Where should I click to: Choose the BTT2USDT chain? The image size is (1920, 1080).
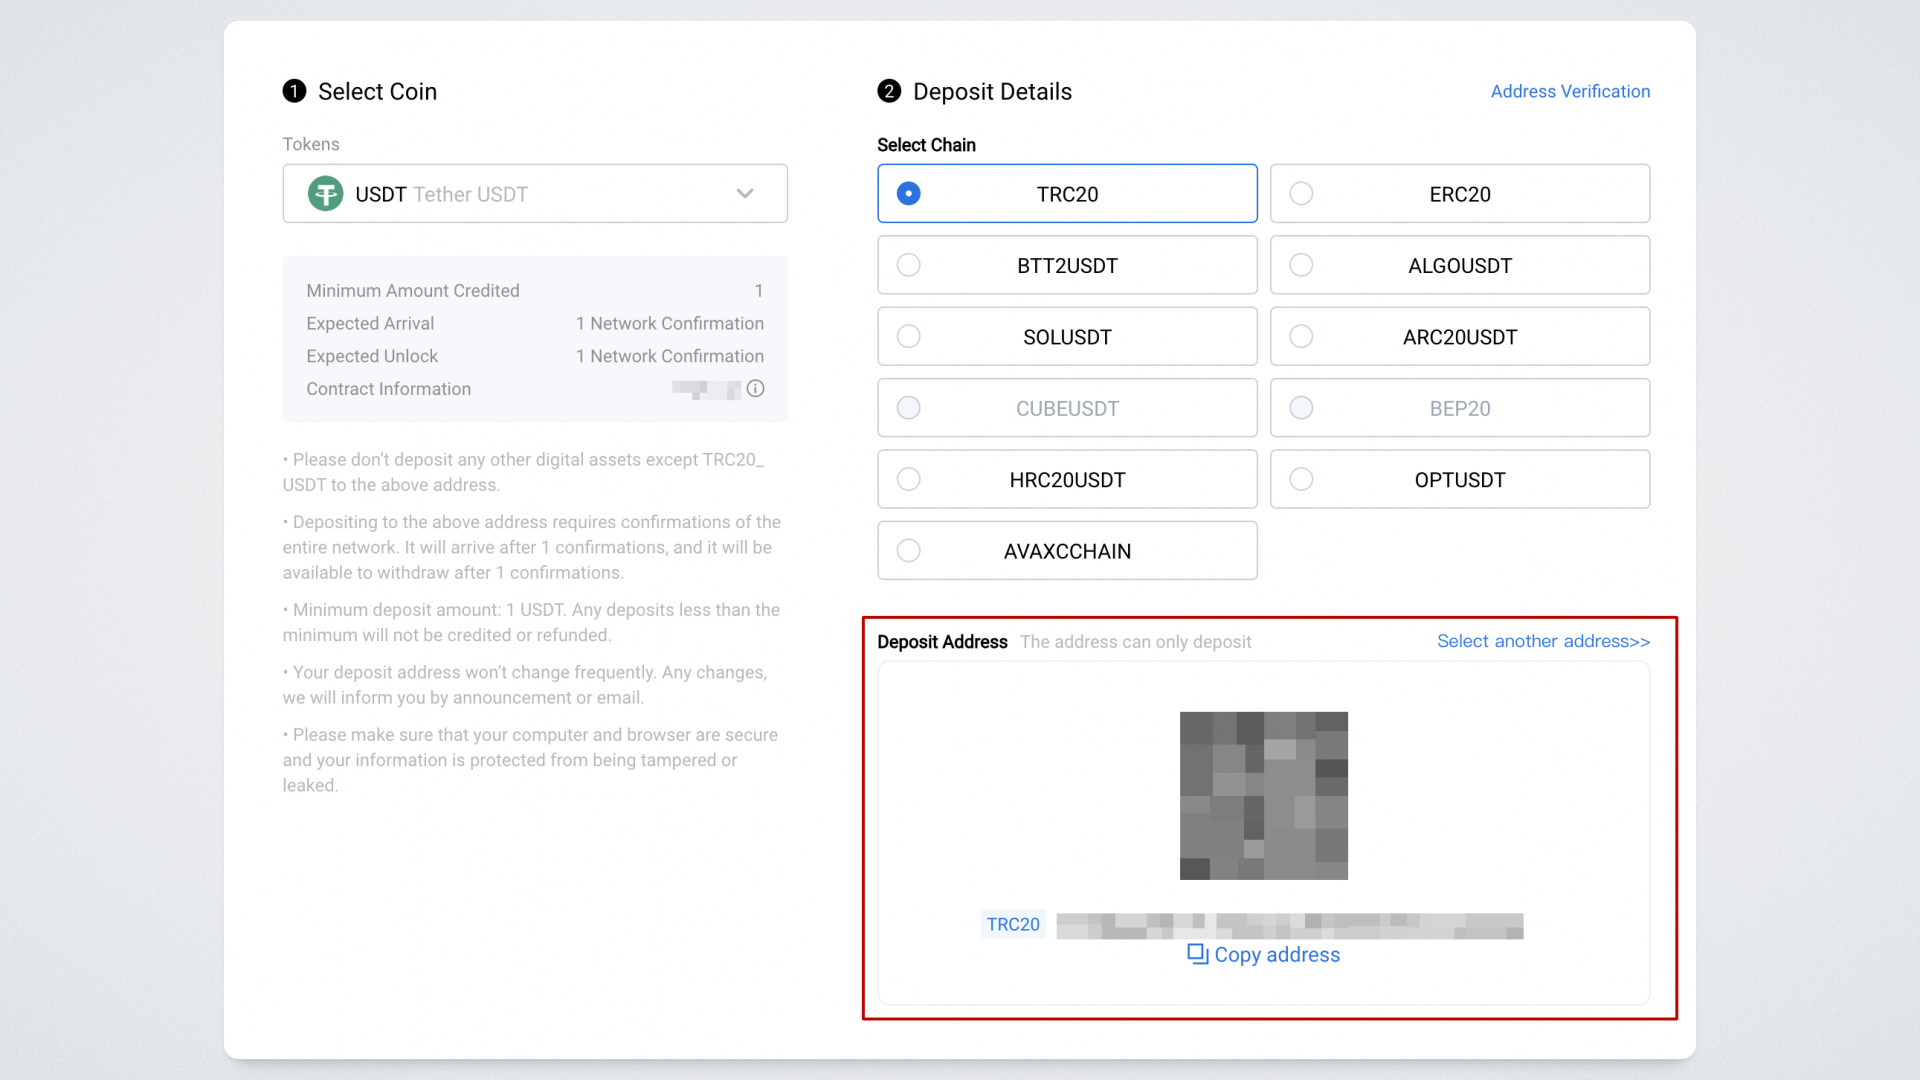1067,266
